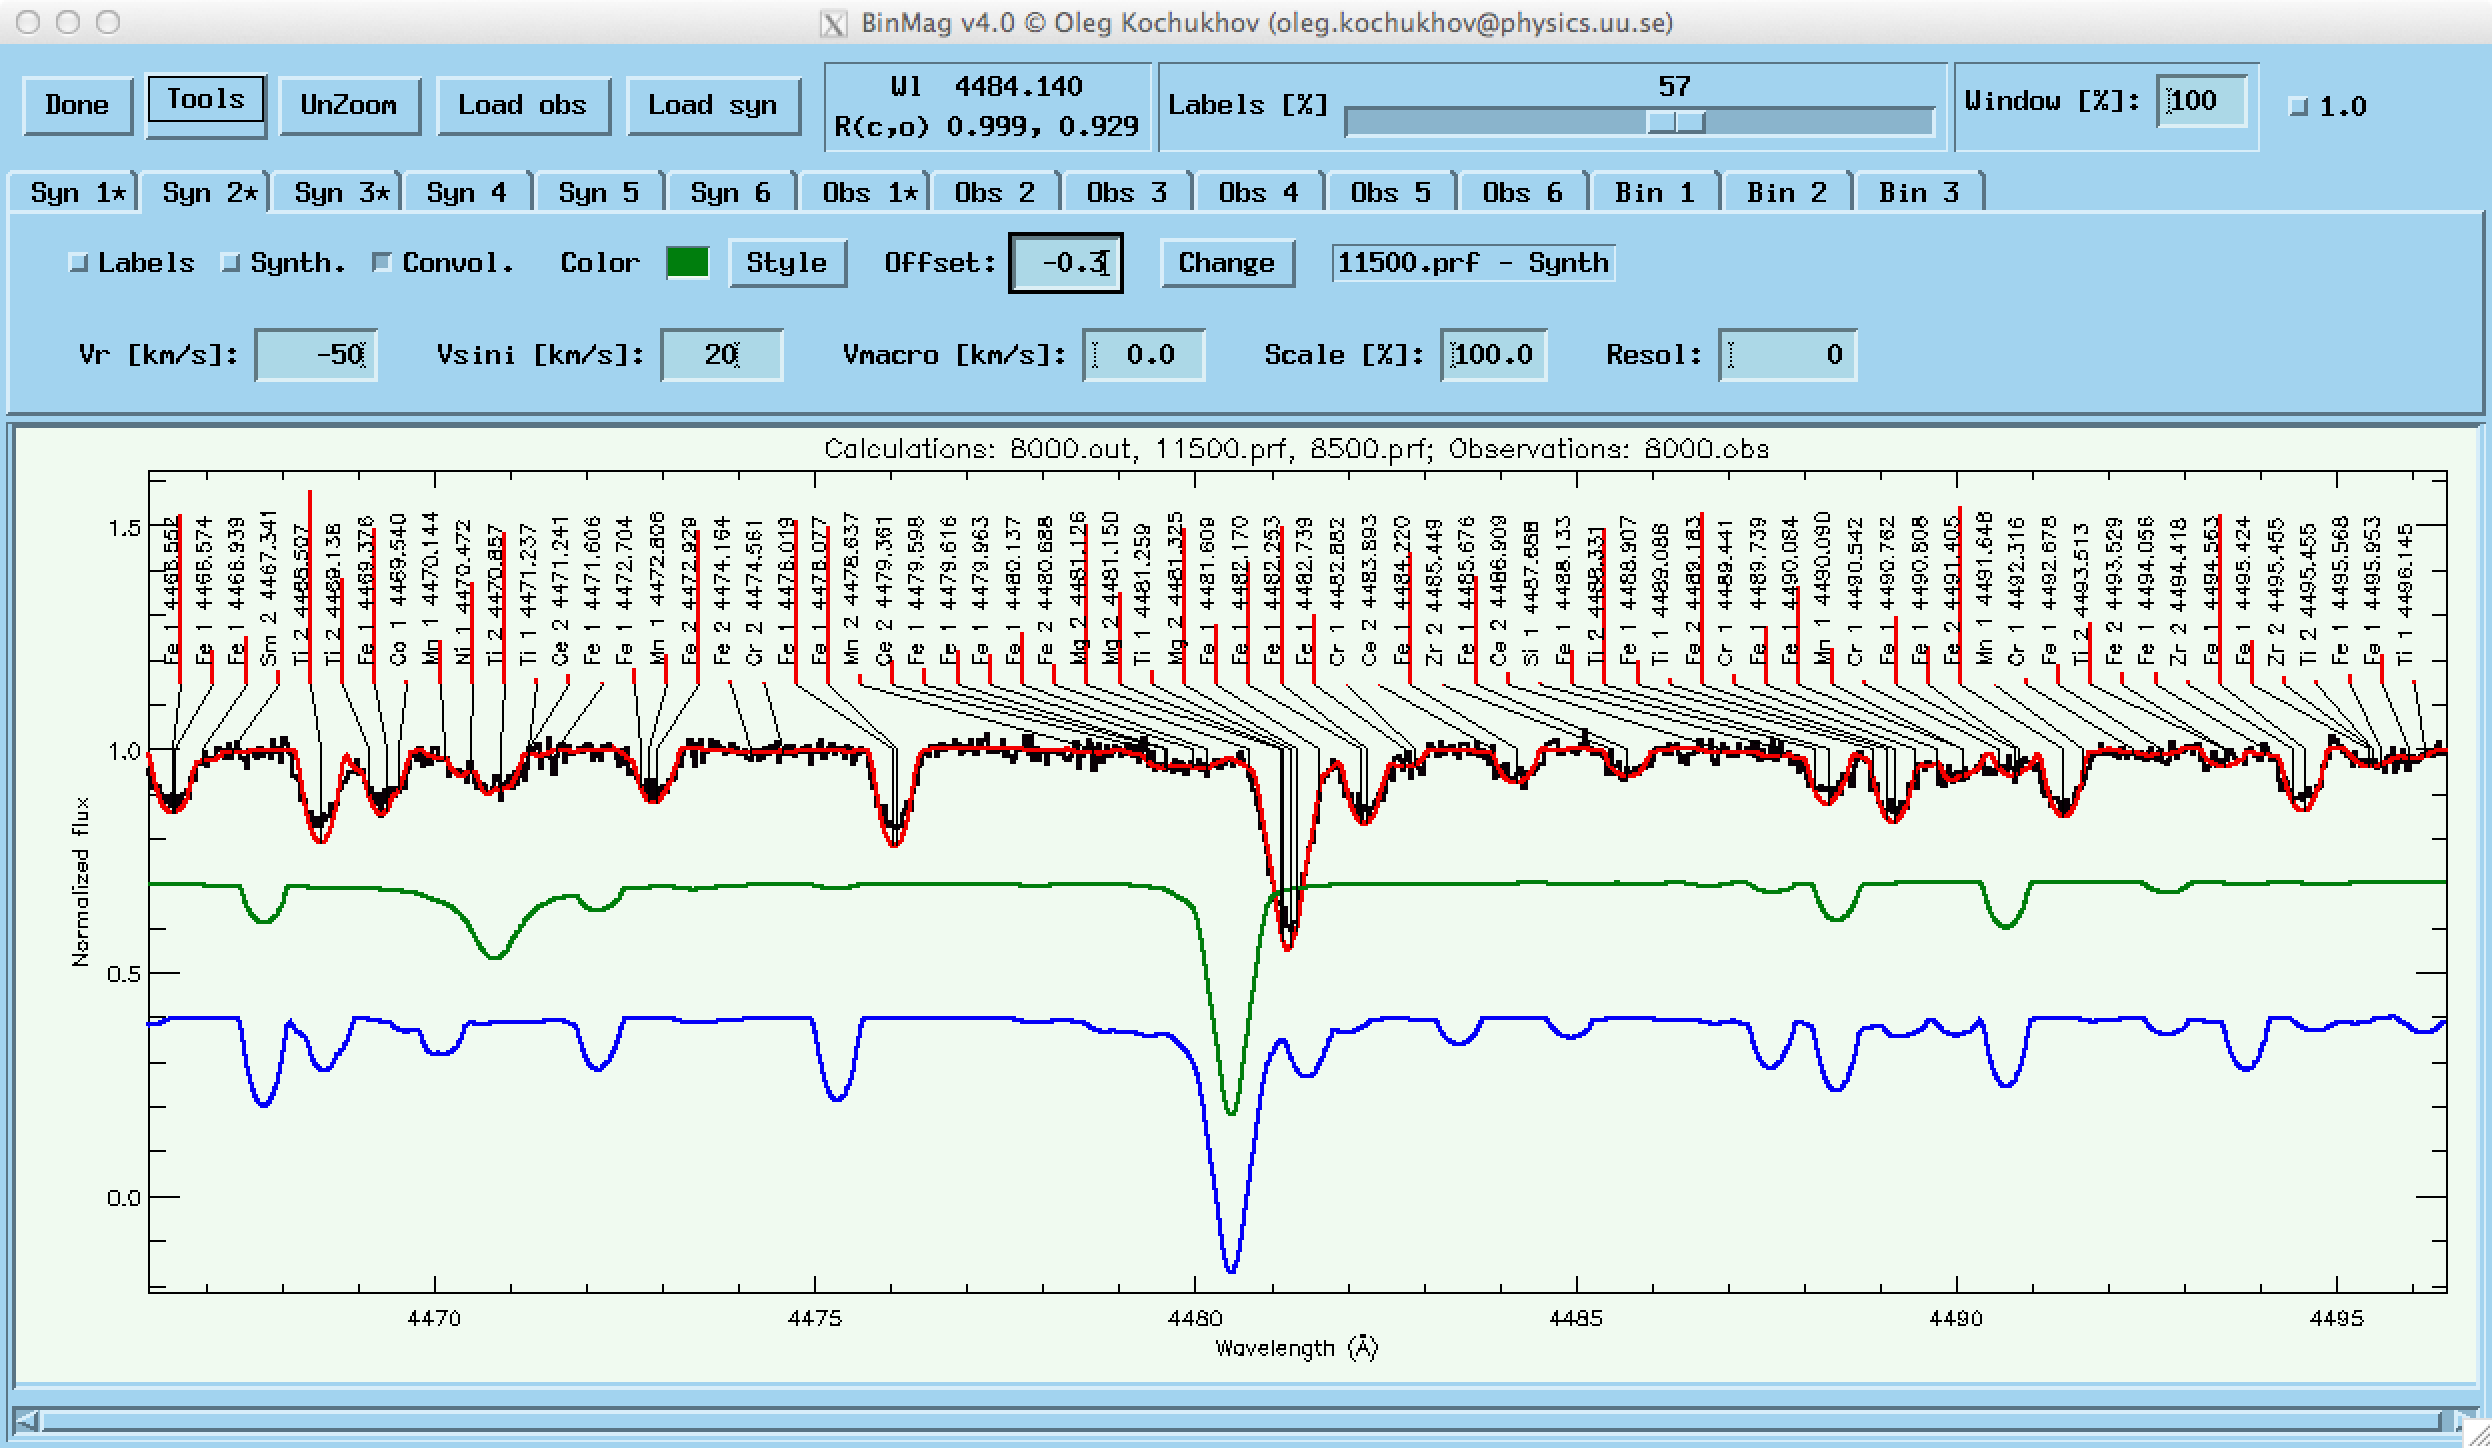Image resolution: width=2492 pixels, height=1448 pixels.
Task: Click Load obs to load observations
Action: [x=522, y=105]
